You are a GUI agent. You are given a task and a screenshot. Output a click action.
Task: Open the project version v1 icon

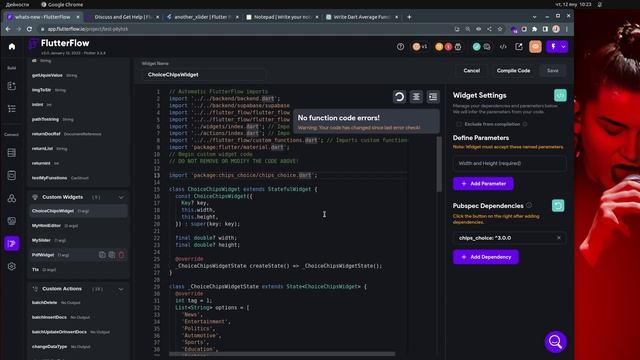point(419,47)
